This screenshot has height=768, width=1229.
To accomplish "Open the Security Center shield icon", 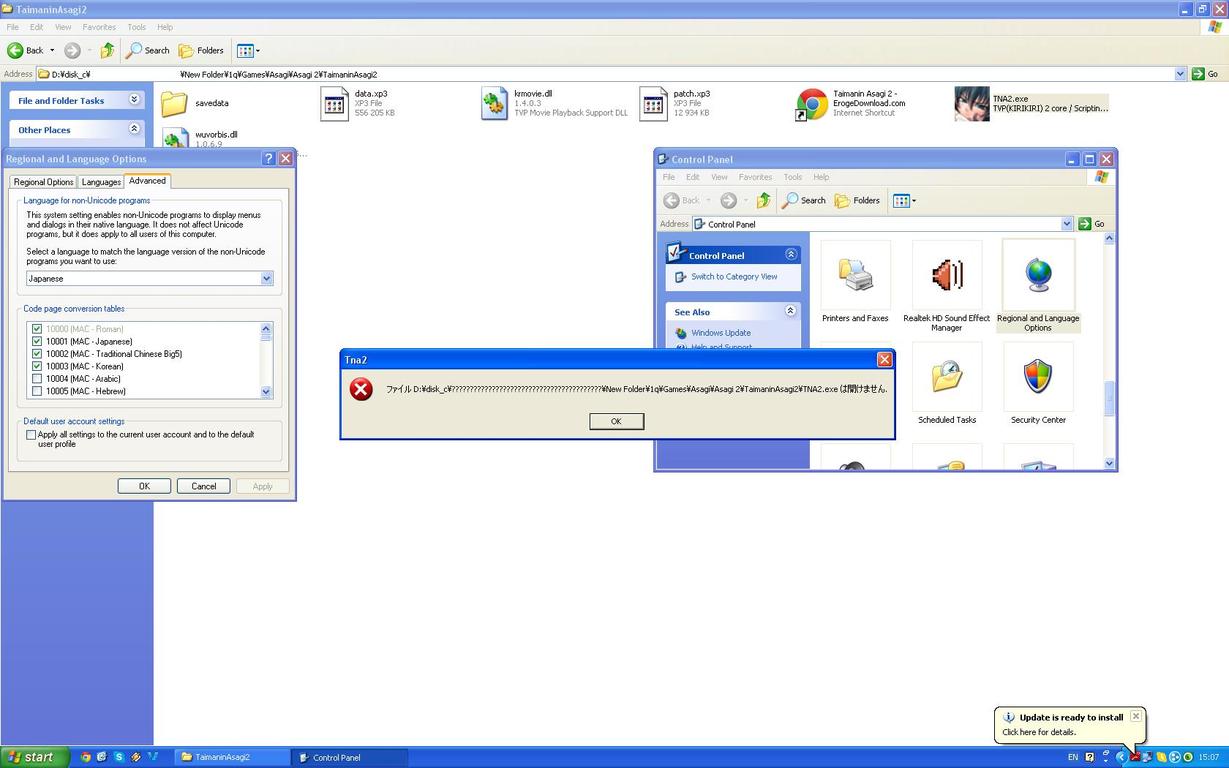I will pyautogui.click(x=1038, y=378).
